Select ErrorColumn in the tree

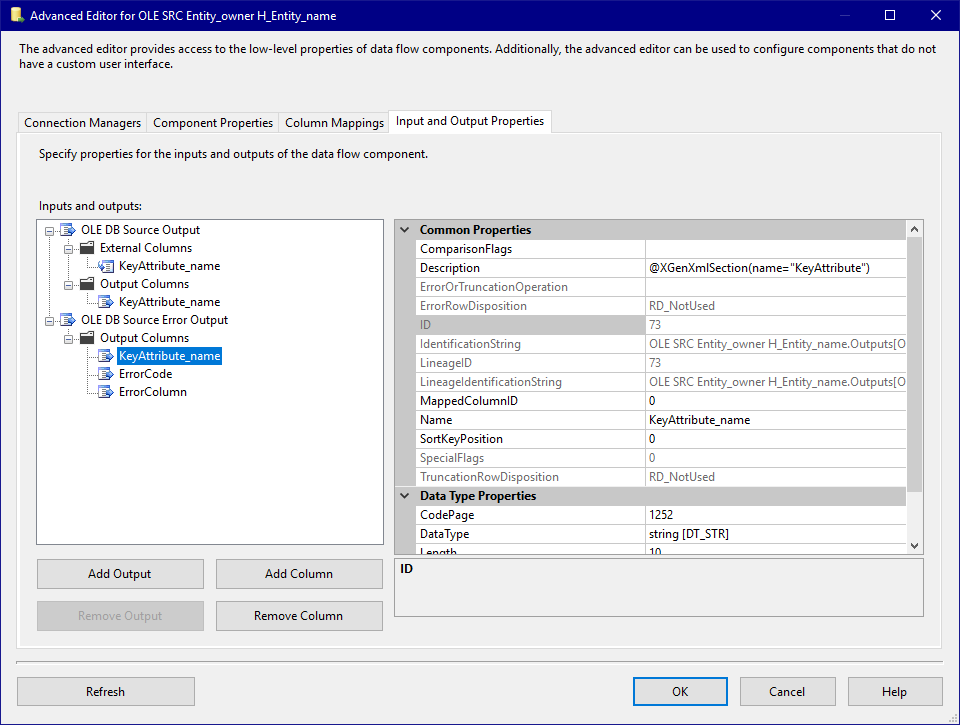tap(152, 392)
